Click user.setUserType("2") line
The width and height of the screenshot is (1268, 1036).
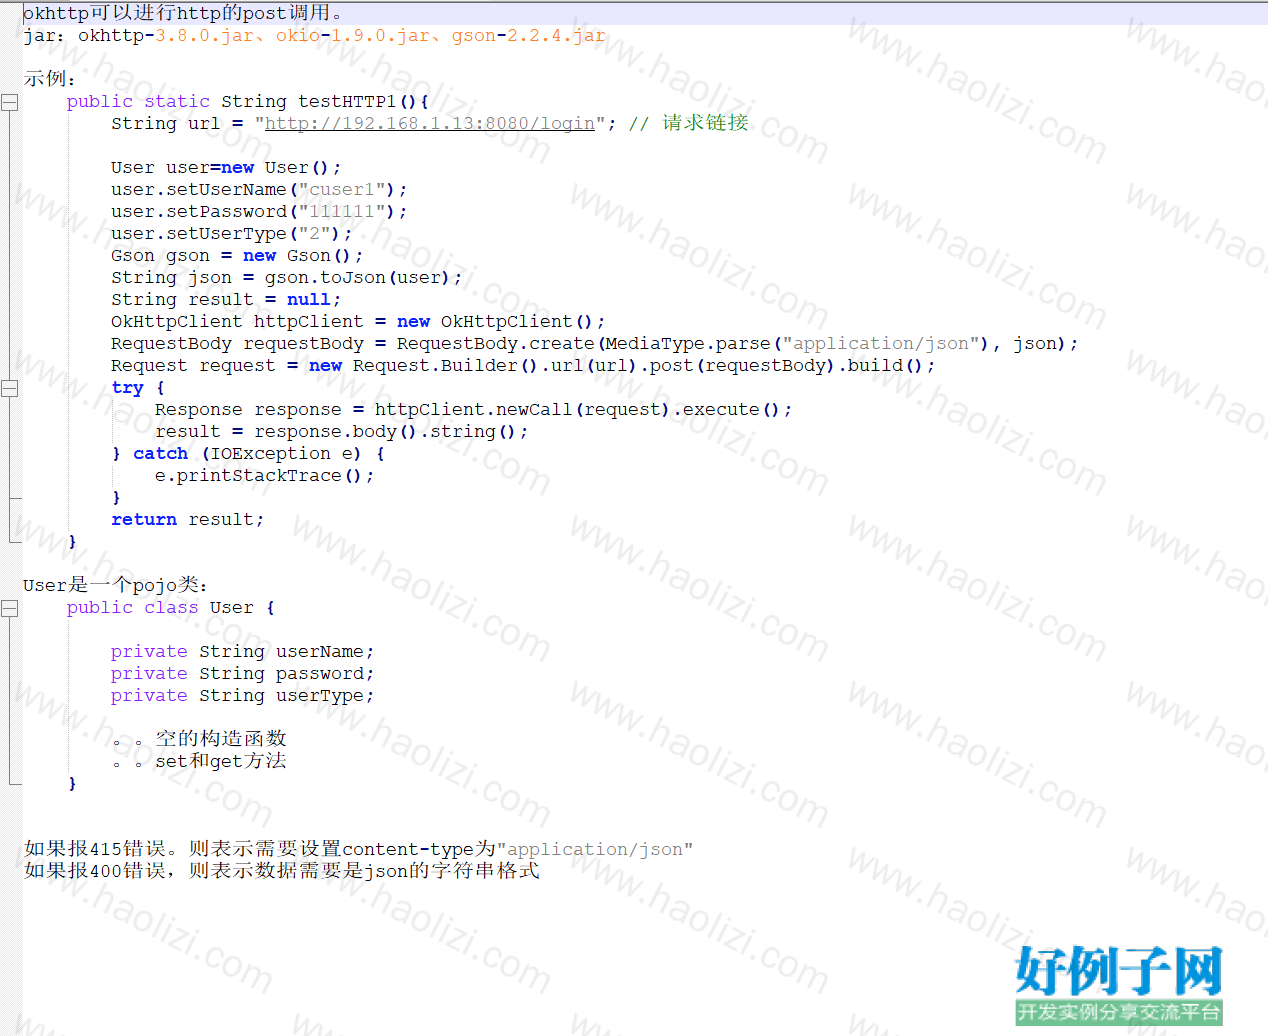point(232,234)
